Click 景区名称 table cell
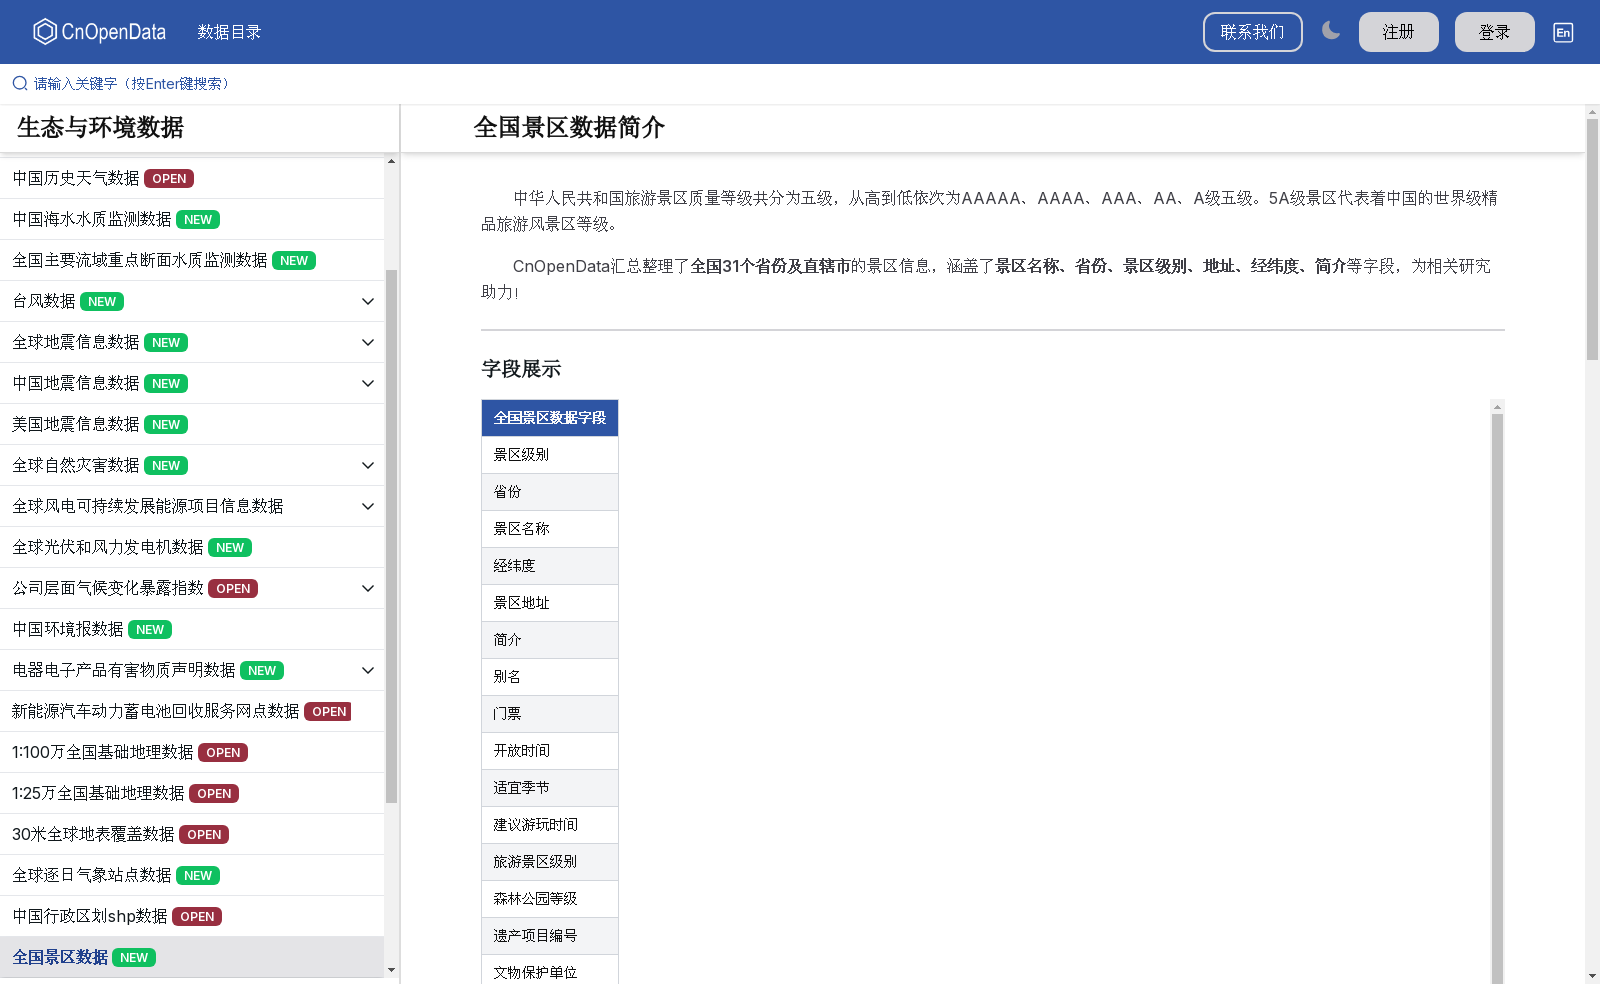 click(550, 529)
